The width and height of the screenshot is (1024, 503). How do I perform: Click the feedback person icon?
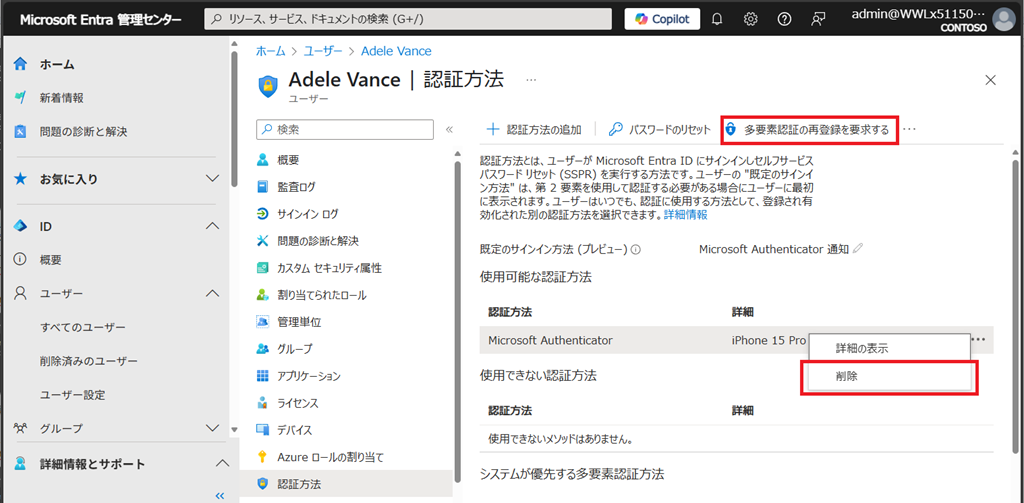818,19
